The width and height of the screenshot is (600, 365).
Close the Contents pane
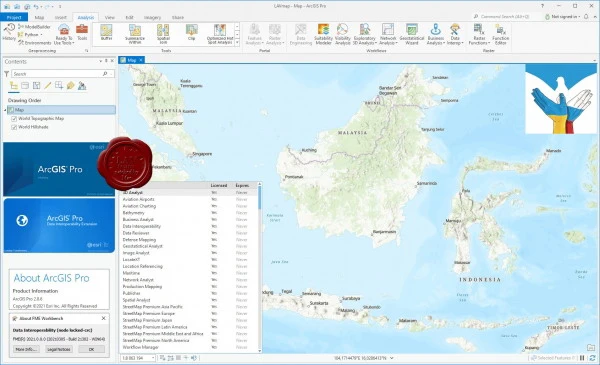(x=112, y=61)
